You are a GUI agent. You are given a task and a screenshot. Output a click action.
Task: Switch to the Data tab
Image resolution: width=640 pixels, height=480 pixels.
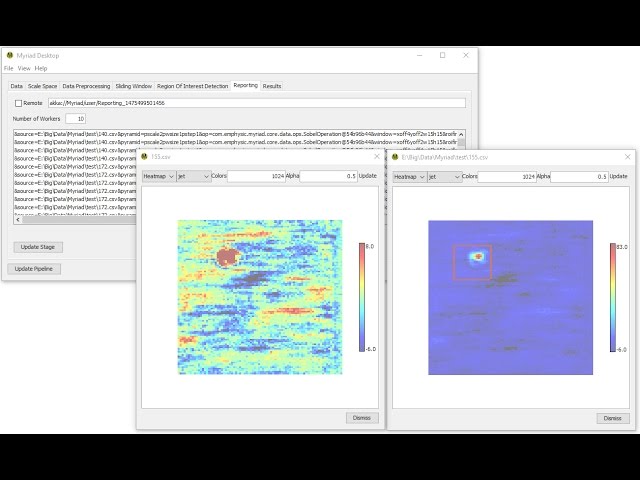(17, 86)
